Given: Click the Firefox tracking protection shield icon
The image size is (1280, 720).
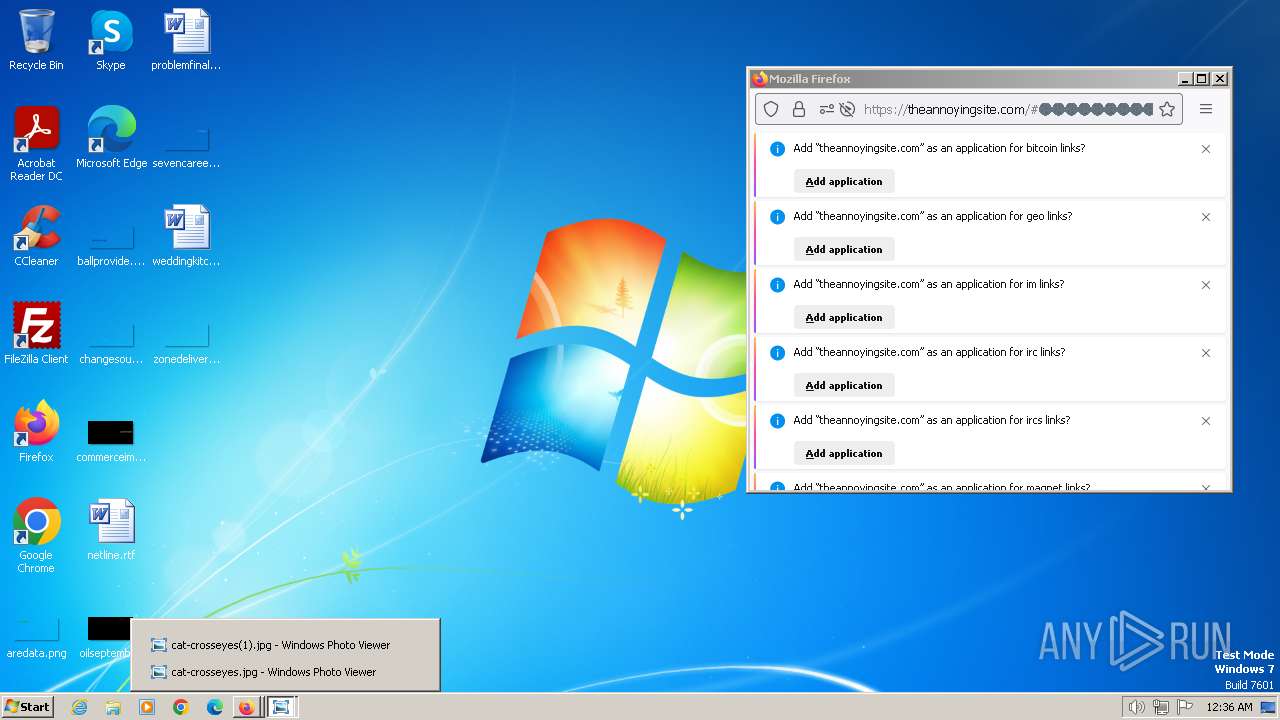Looking at the screenshot, I should pos(771,109).
